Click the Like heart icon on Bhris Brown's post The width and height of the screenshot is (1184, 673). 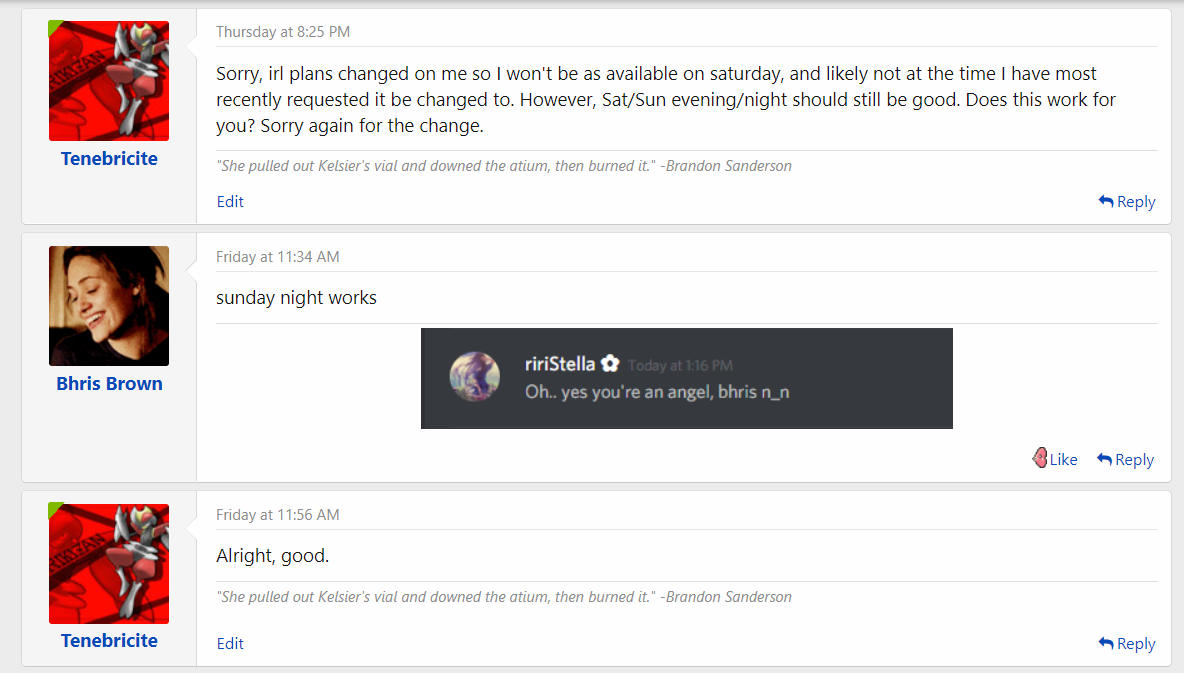coord(1040,459)
